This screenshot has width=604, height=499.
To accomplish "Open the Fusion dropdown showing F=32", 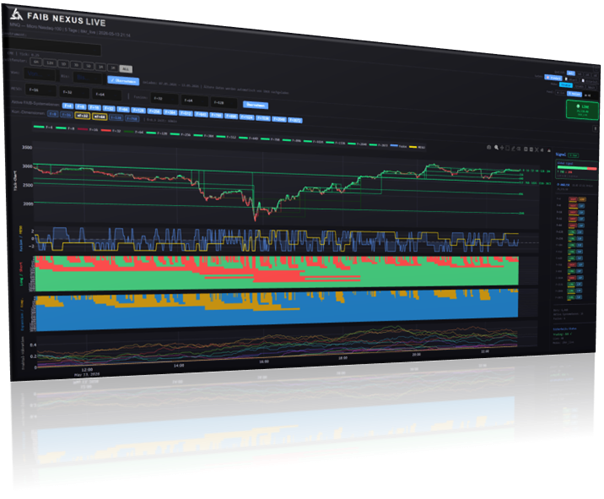I will [x=164, y=98].
